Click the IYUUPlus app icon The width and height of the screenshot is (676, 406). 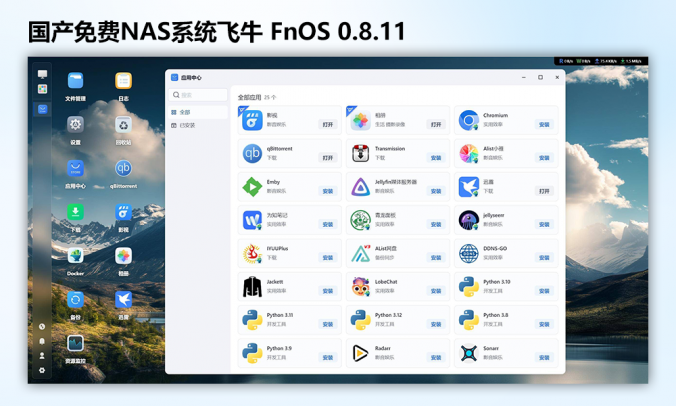(252, 253)
